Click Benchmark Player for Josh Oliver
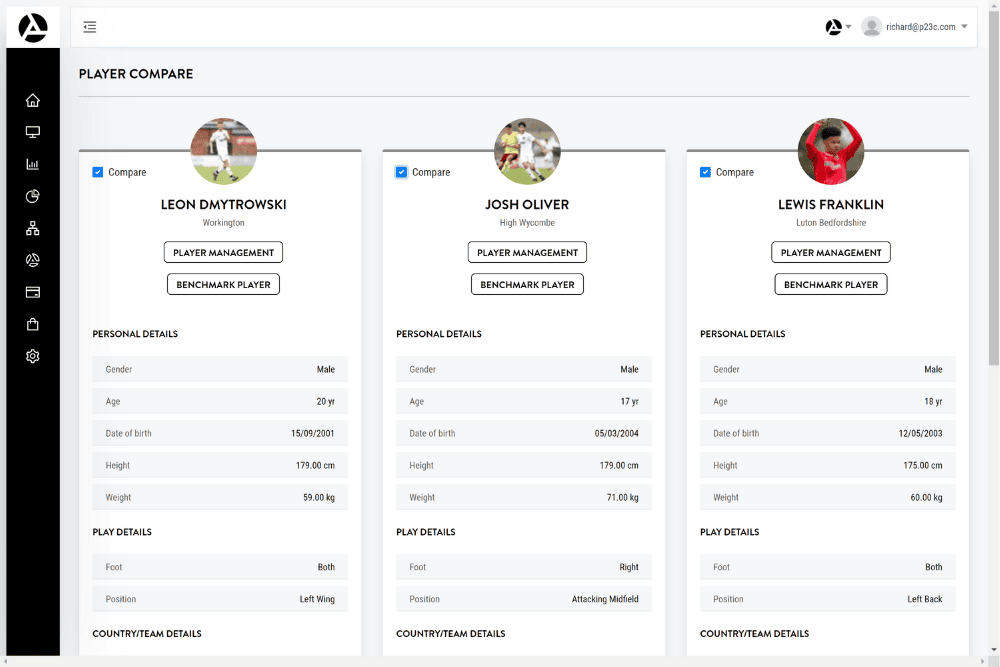This screenshot has width=1000, height=667. click(x=527, y=285)
